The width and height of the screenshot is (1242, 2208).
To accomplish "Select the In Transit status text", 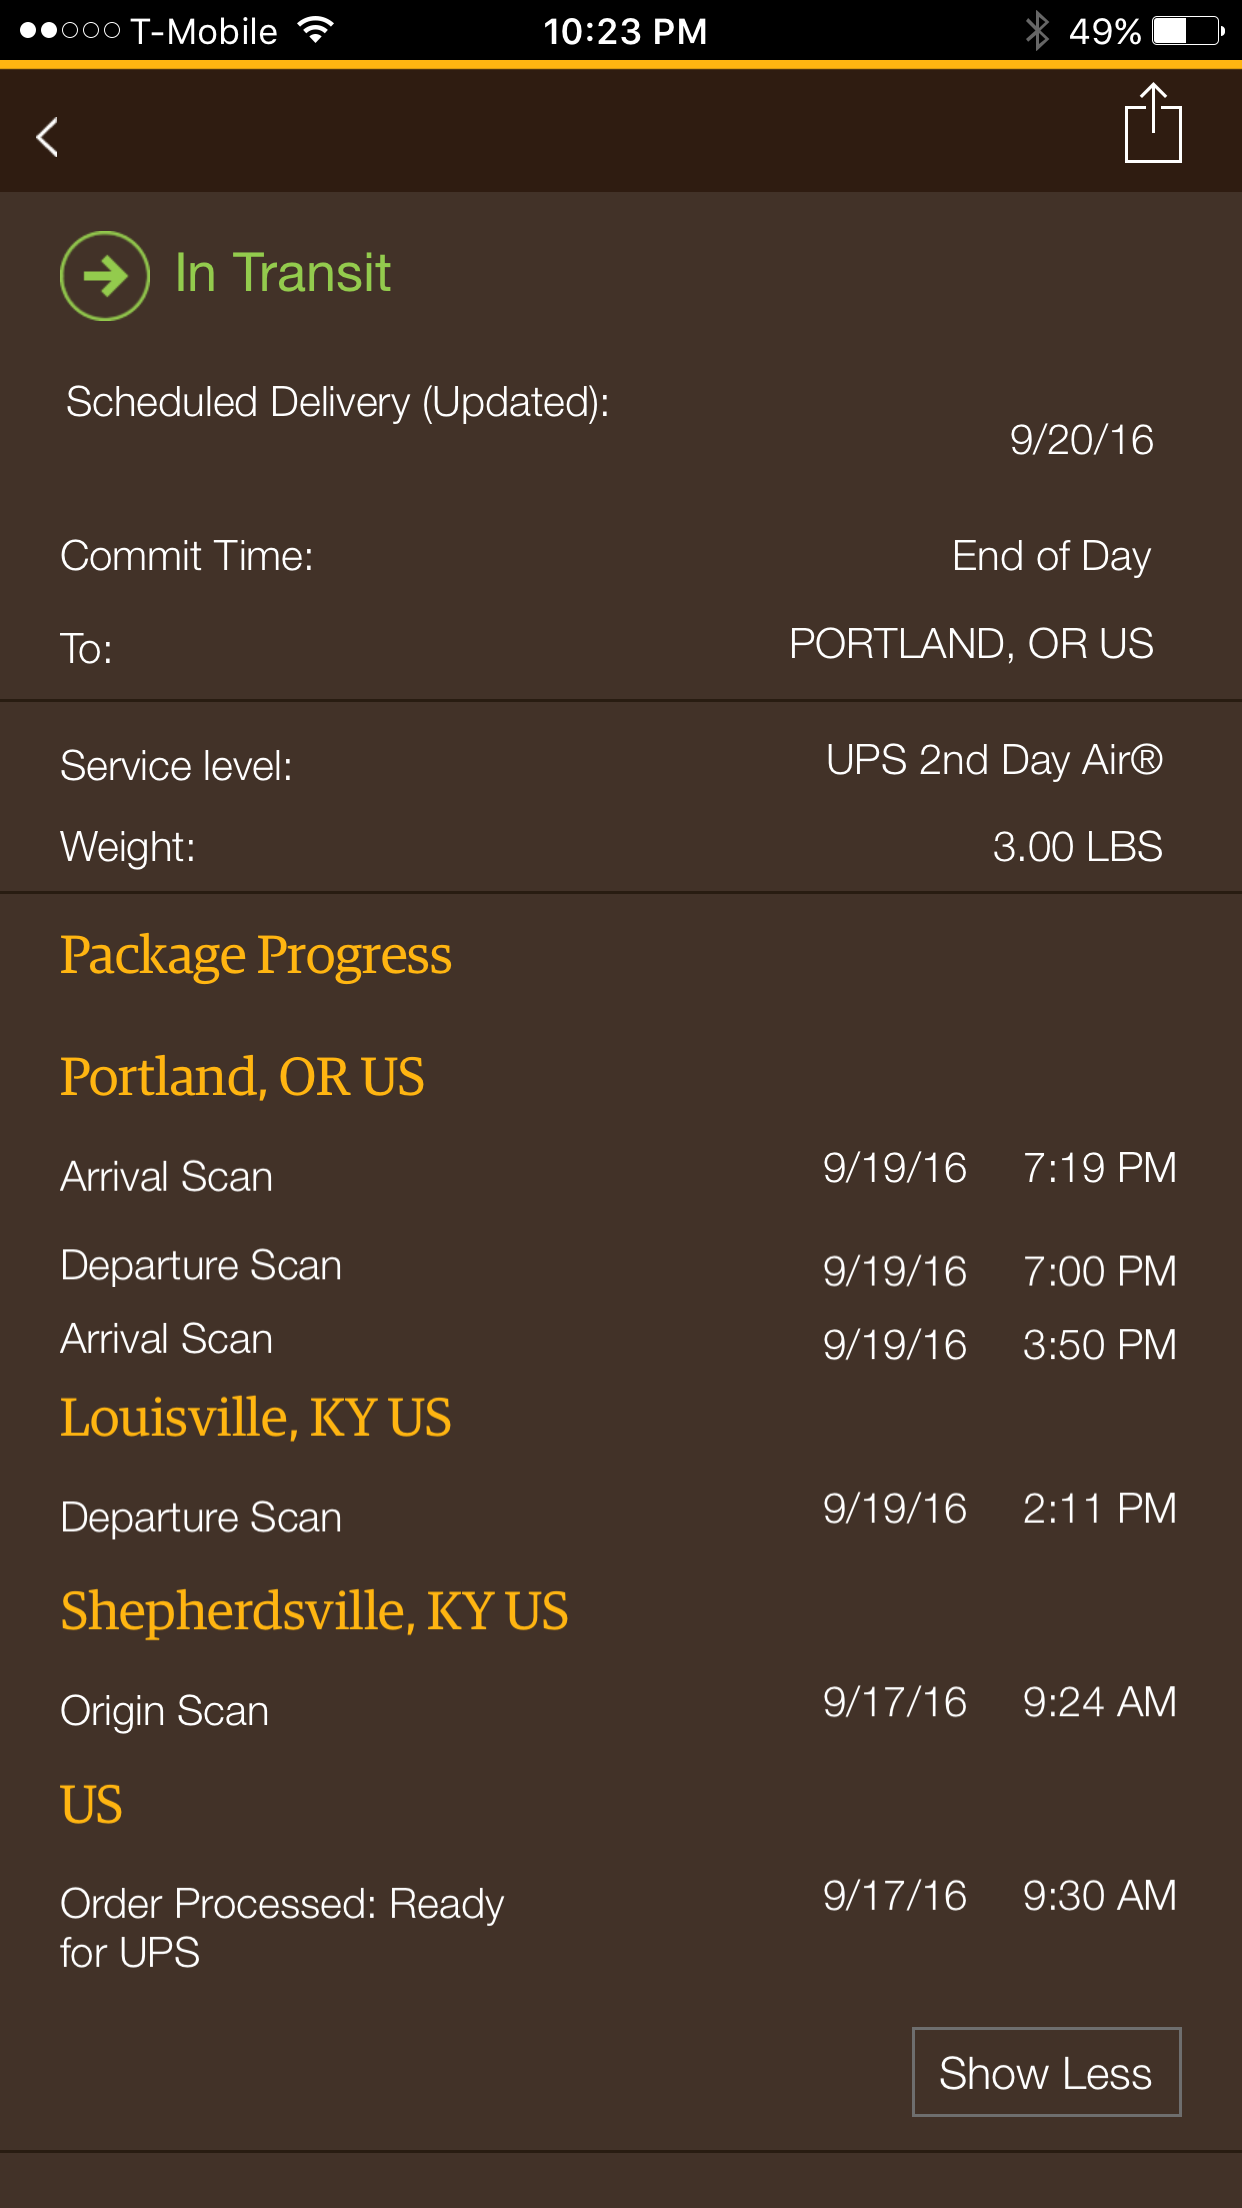I will (282, 272).
